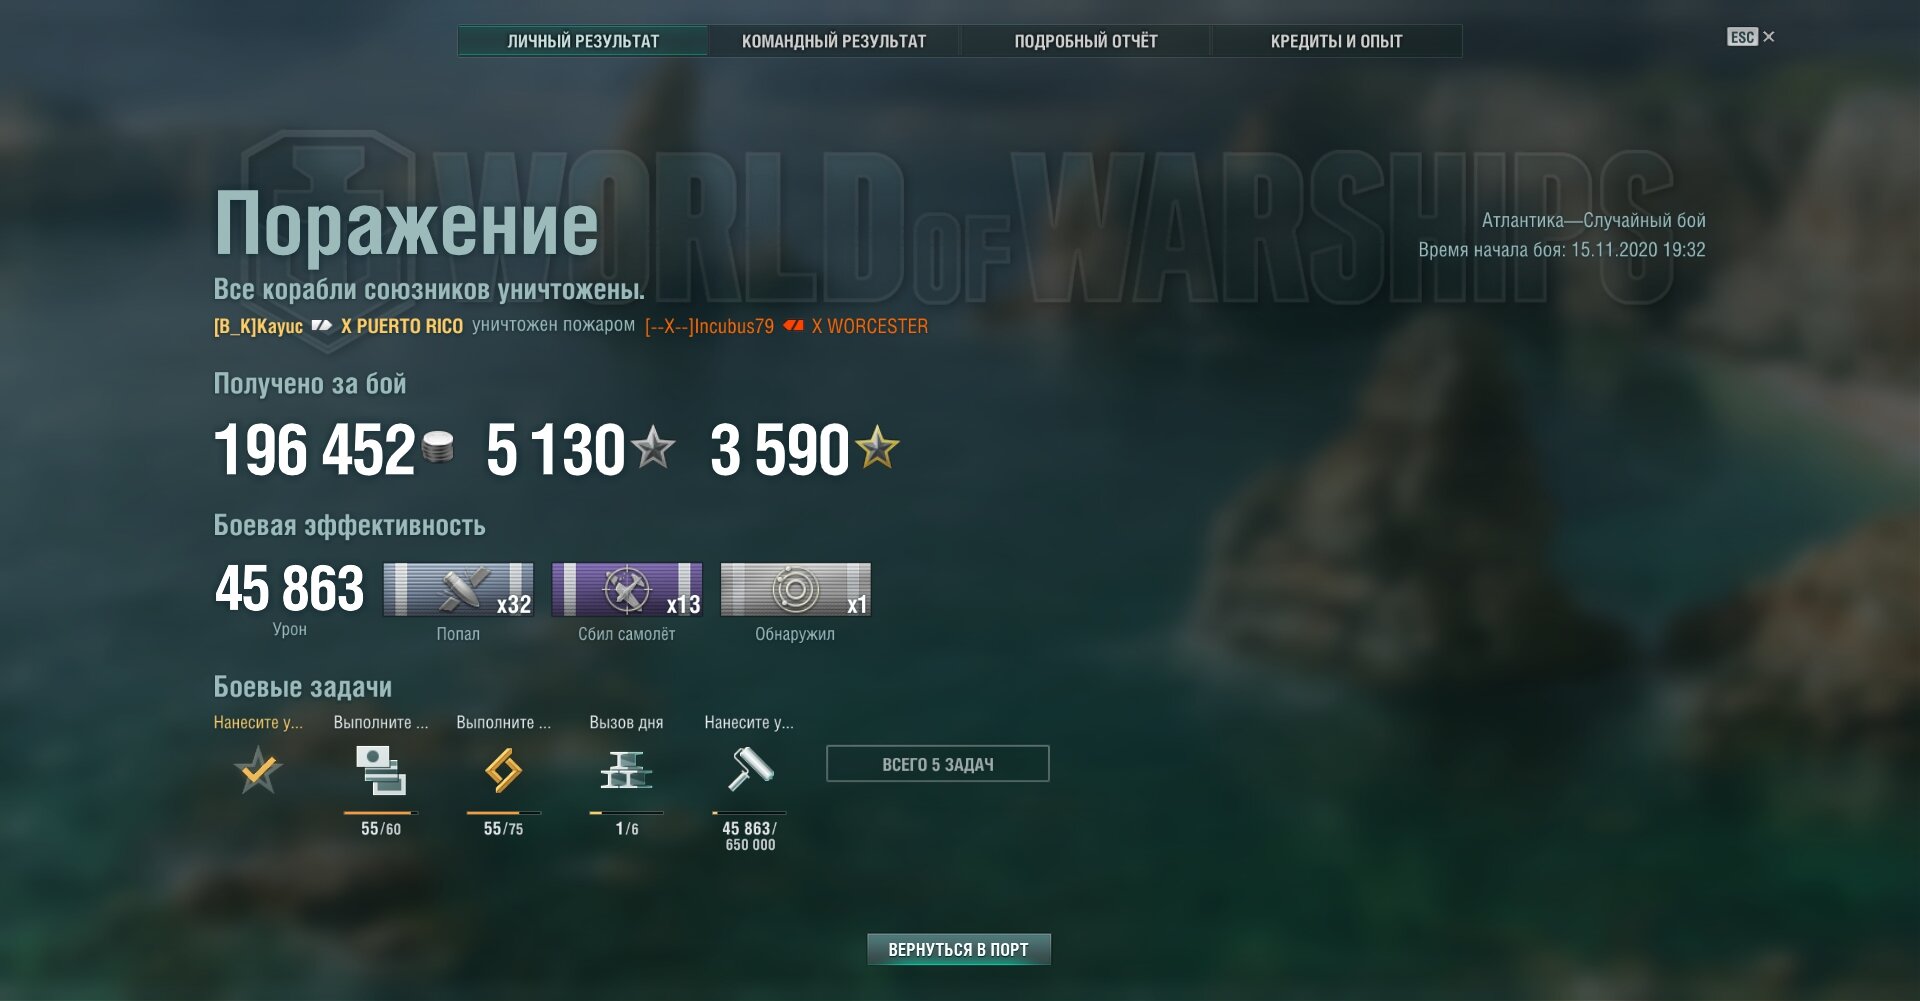Select the shell hits ribbon x32

pos(458,589)
